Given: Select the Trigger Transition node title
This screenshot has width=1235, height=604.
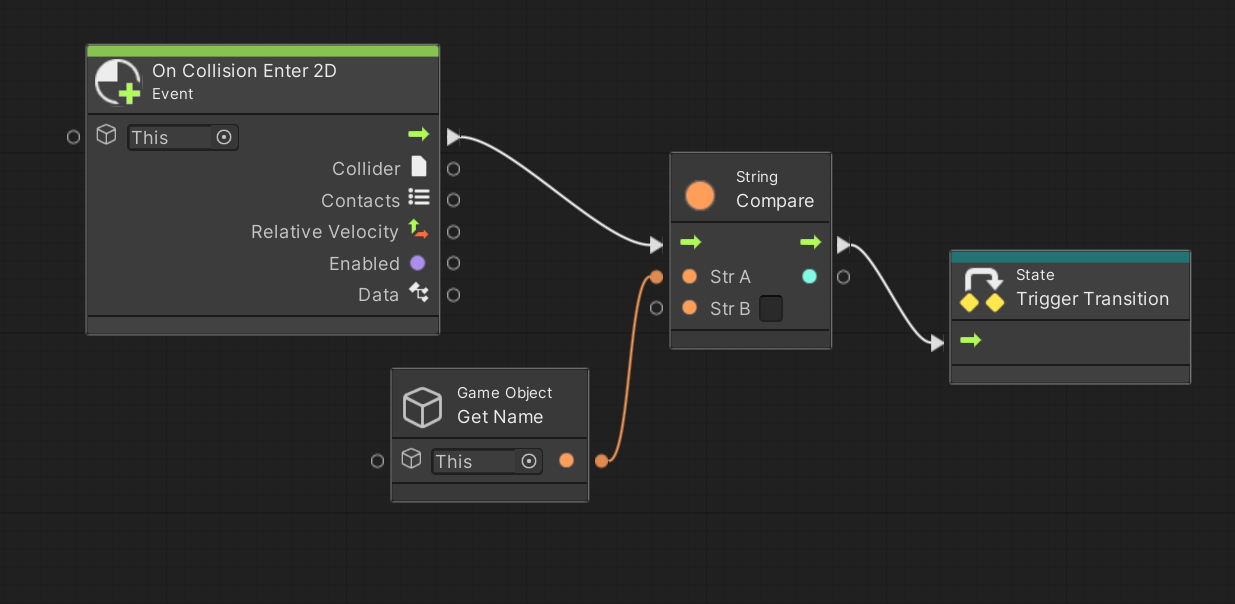Looking at the screenshot, I should tap(1092, 299).
